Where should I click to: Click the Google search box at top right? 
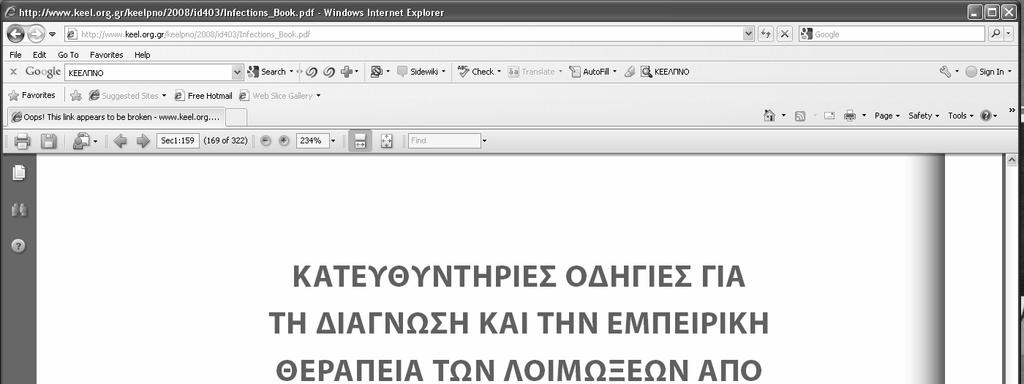click(892, 34)
